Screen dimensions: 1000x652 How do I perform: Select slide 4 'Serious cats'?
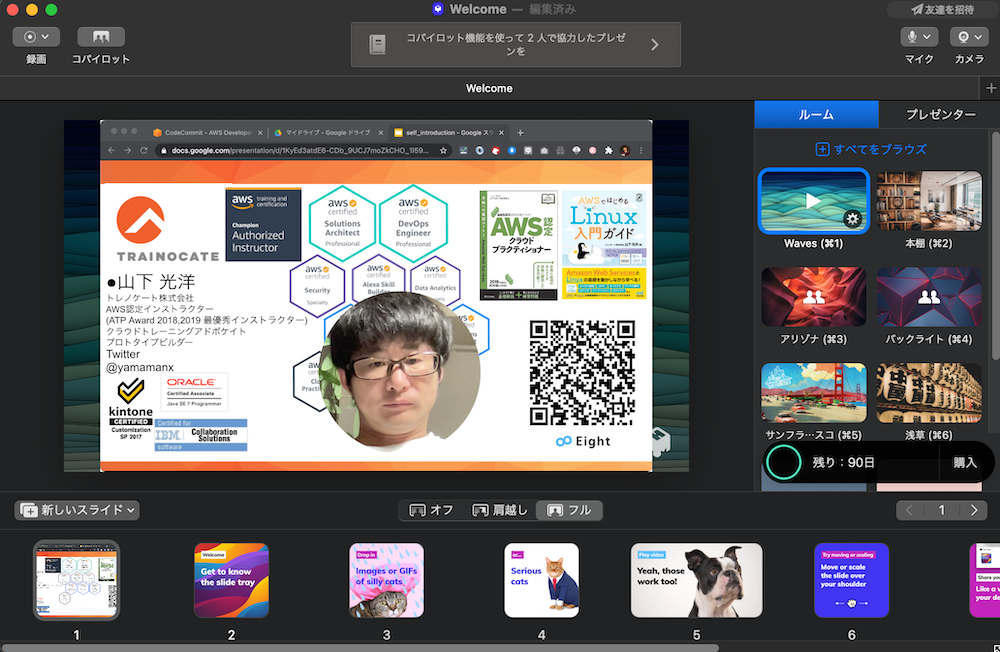[541, 580]
